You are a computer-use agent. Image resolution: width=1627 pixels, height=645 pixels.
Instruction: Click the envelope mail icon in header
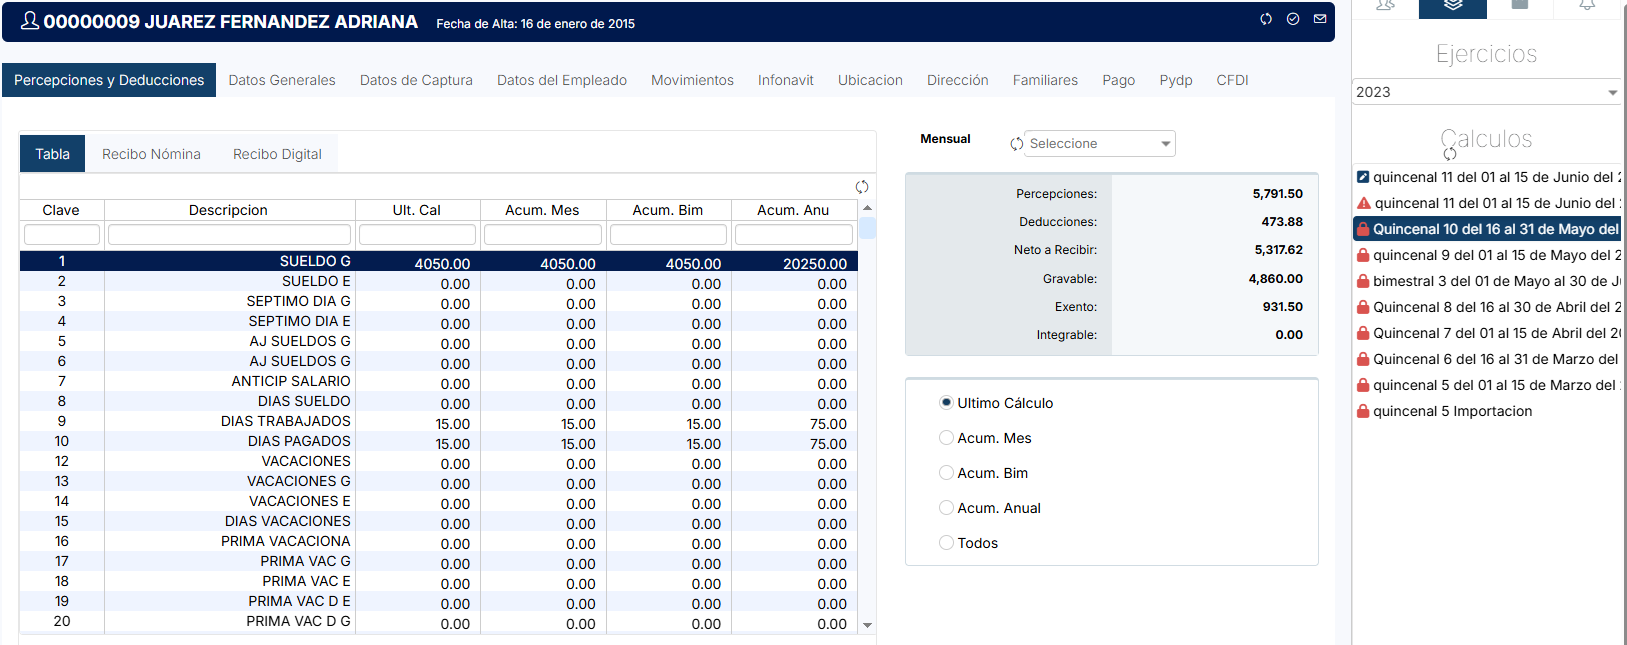point(1320,19)
